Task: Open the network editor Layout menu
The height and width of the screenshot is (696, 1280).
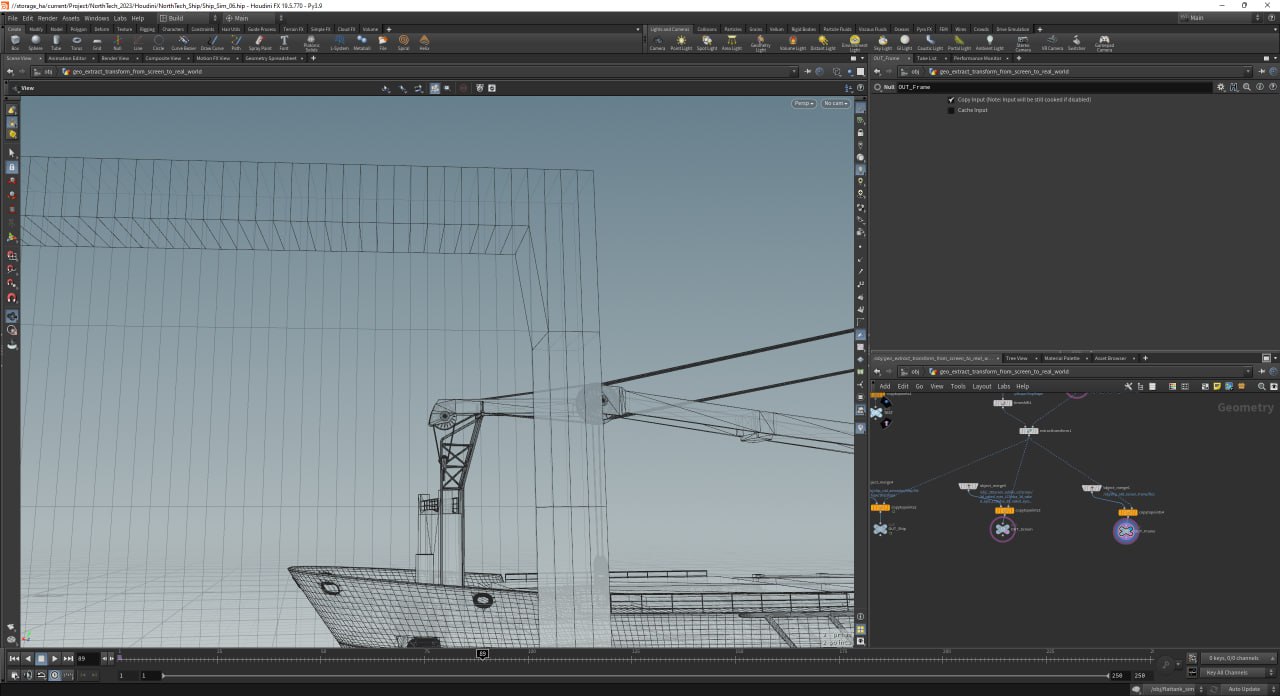Action: [981, 386]
